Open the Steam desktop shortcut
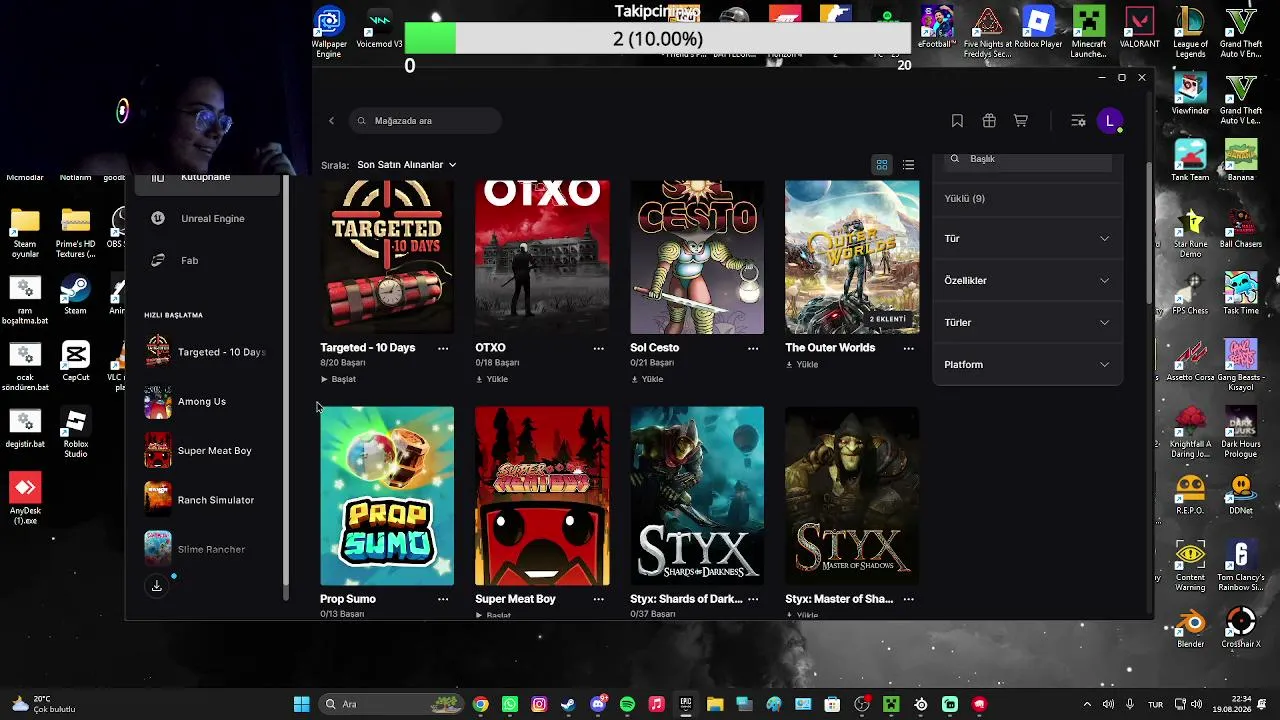 (x=75, y=297)
